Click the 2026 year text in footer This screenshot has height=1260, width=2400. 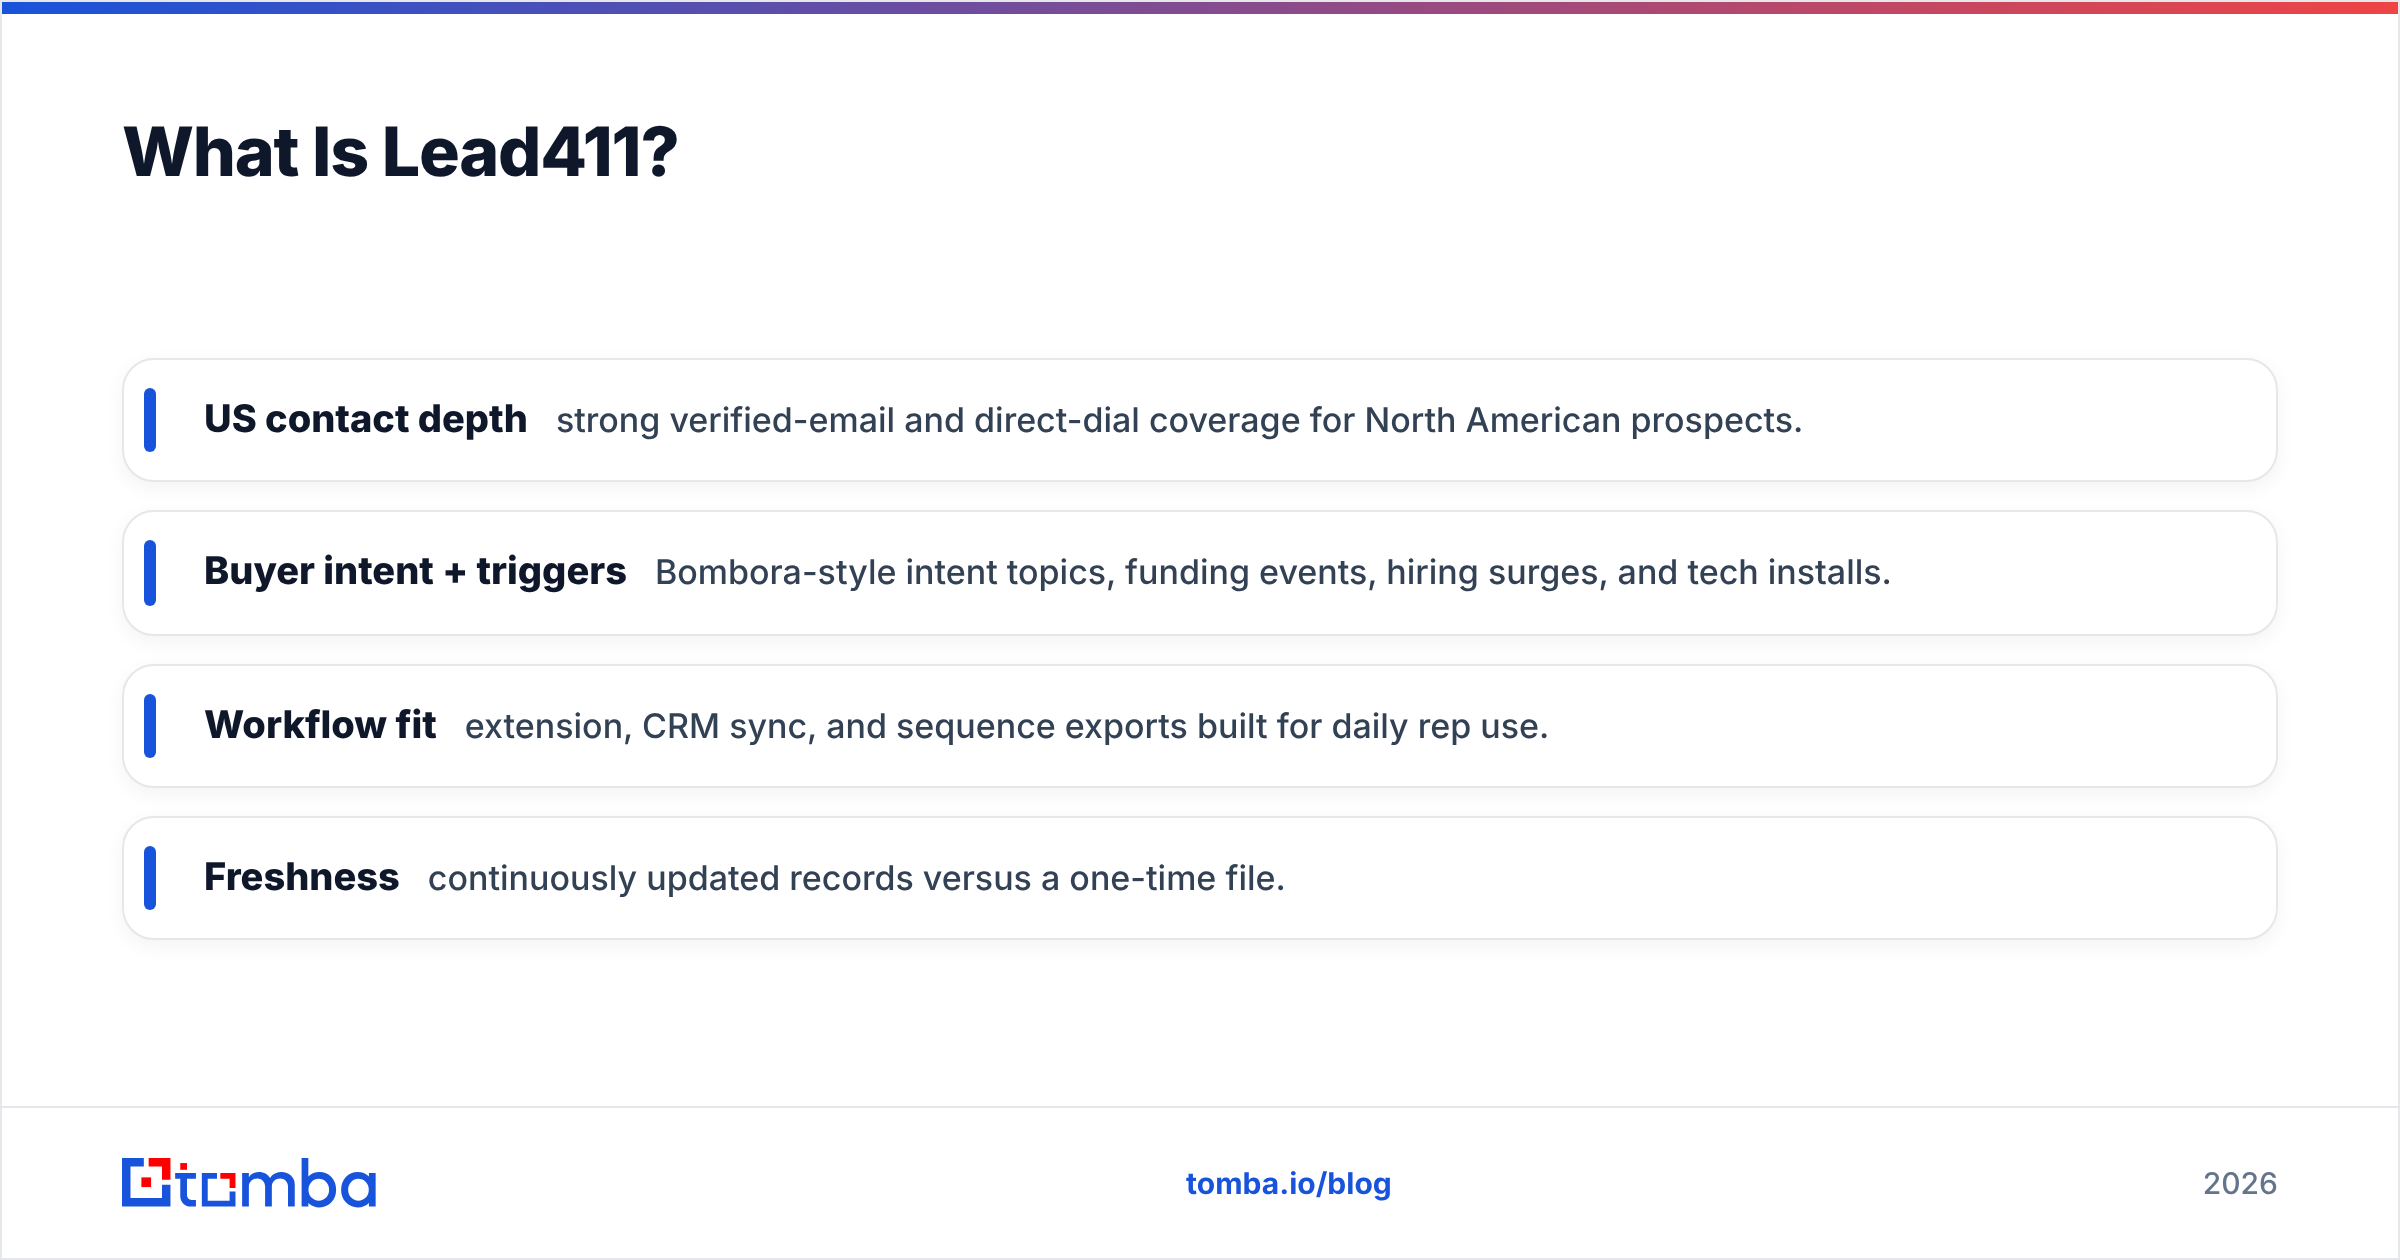tap(2240, 1184)
